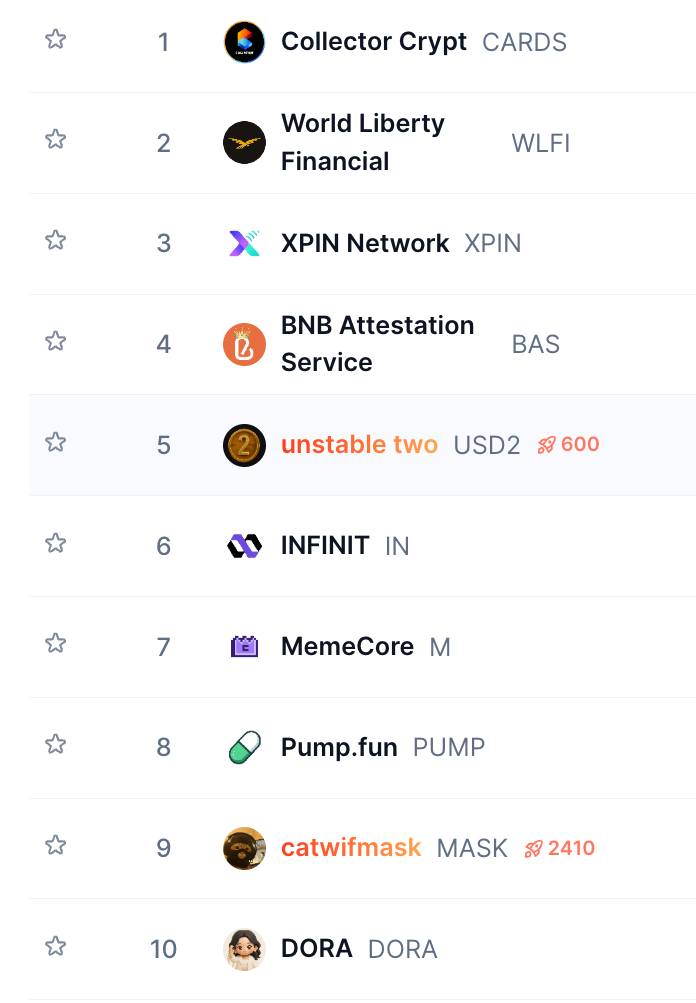
Task: Click the MemeCore purple logo icon
Action: click(244, 646)
